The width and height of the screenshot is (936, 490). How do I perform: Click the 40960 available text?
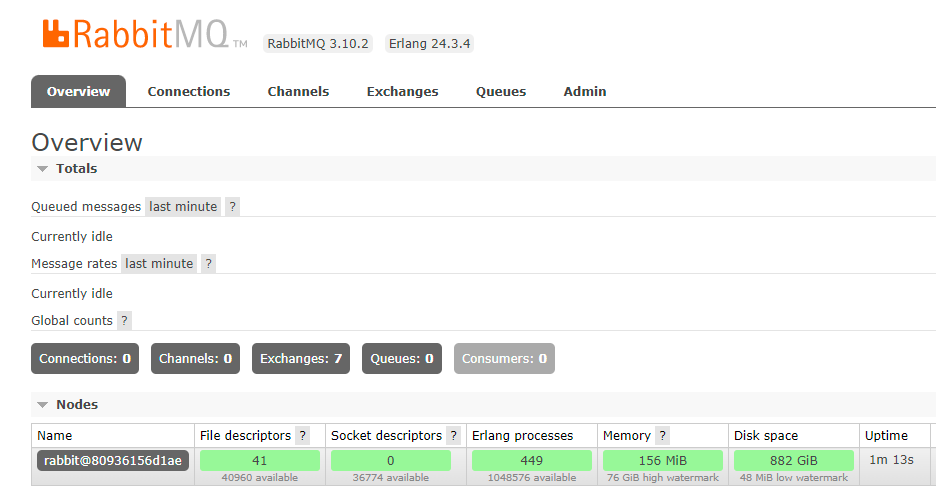tap(260, 478)
